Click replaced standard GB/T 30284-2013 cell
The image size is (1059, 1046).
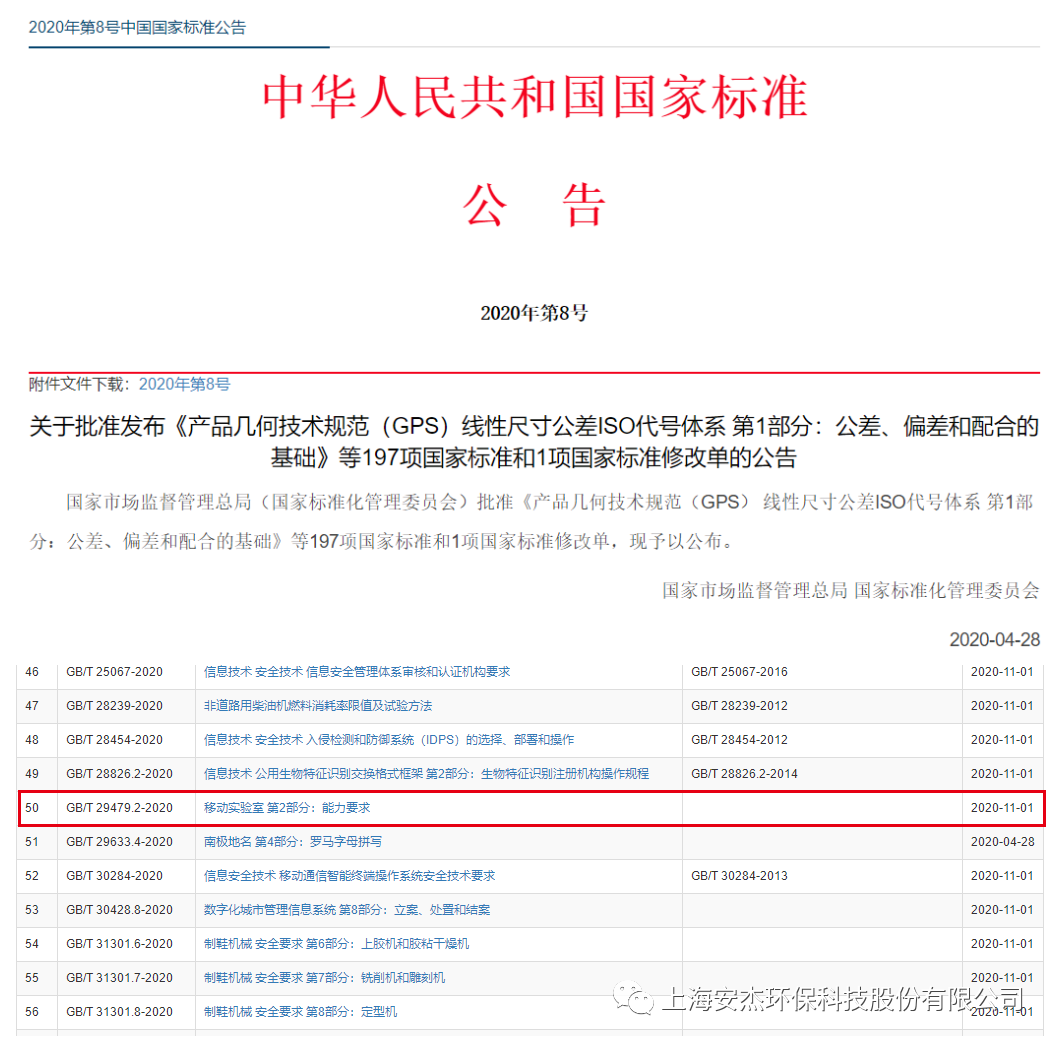(x=739, y=876)
